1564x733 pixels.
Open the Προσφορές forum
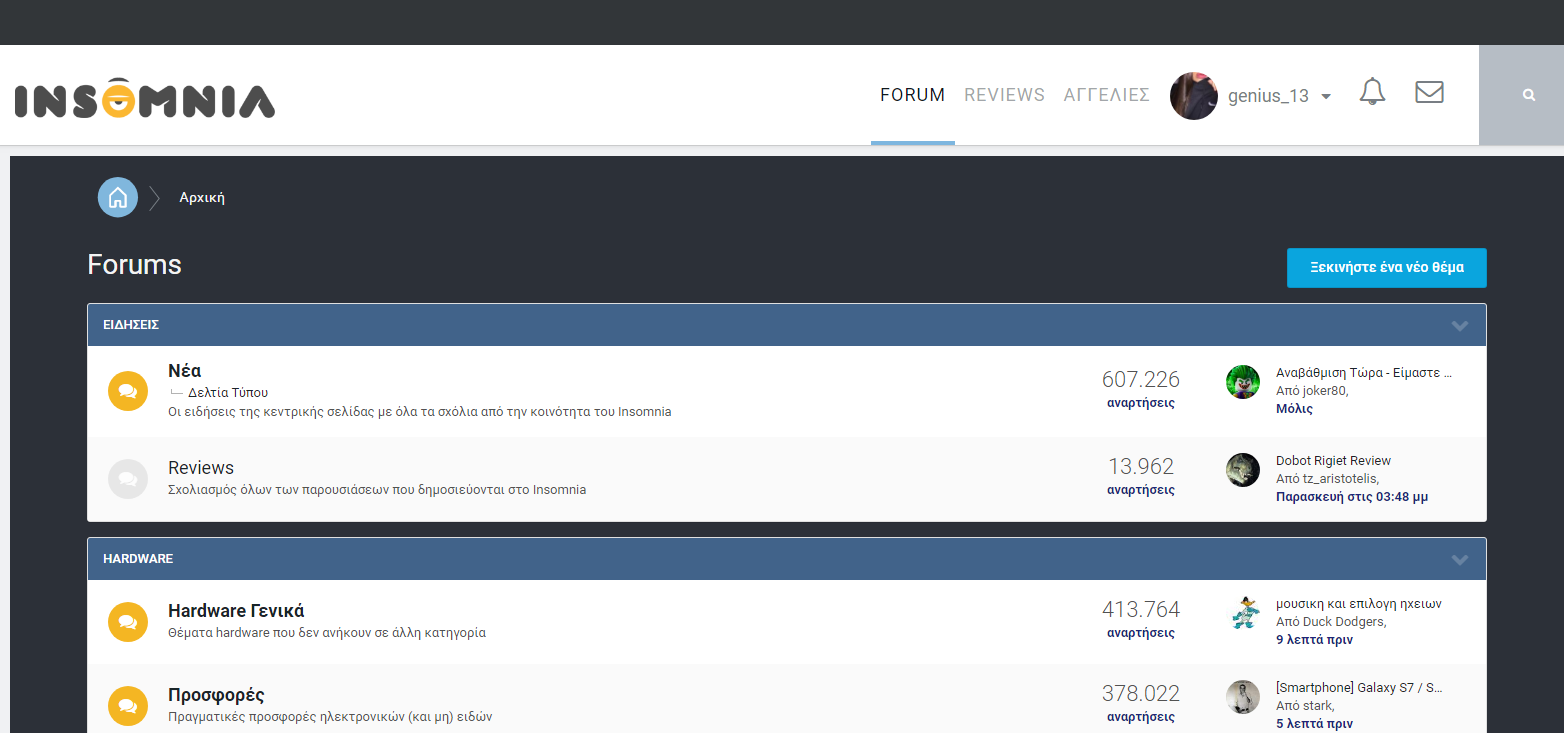[216, 695]
